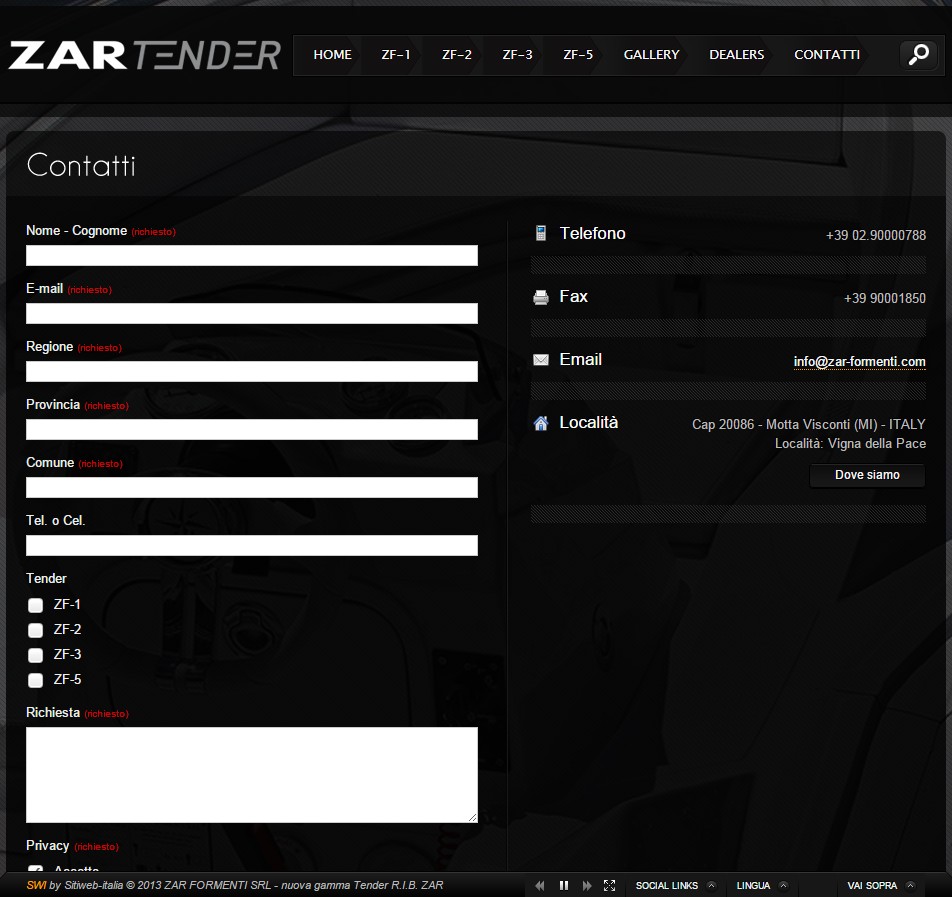
Task: Click the +39 02.90000788 phone number
Action: tap(876, 236)
